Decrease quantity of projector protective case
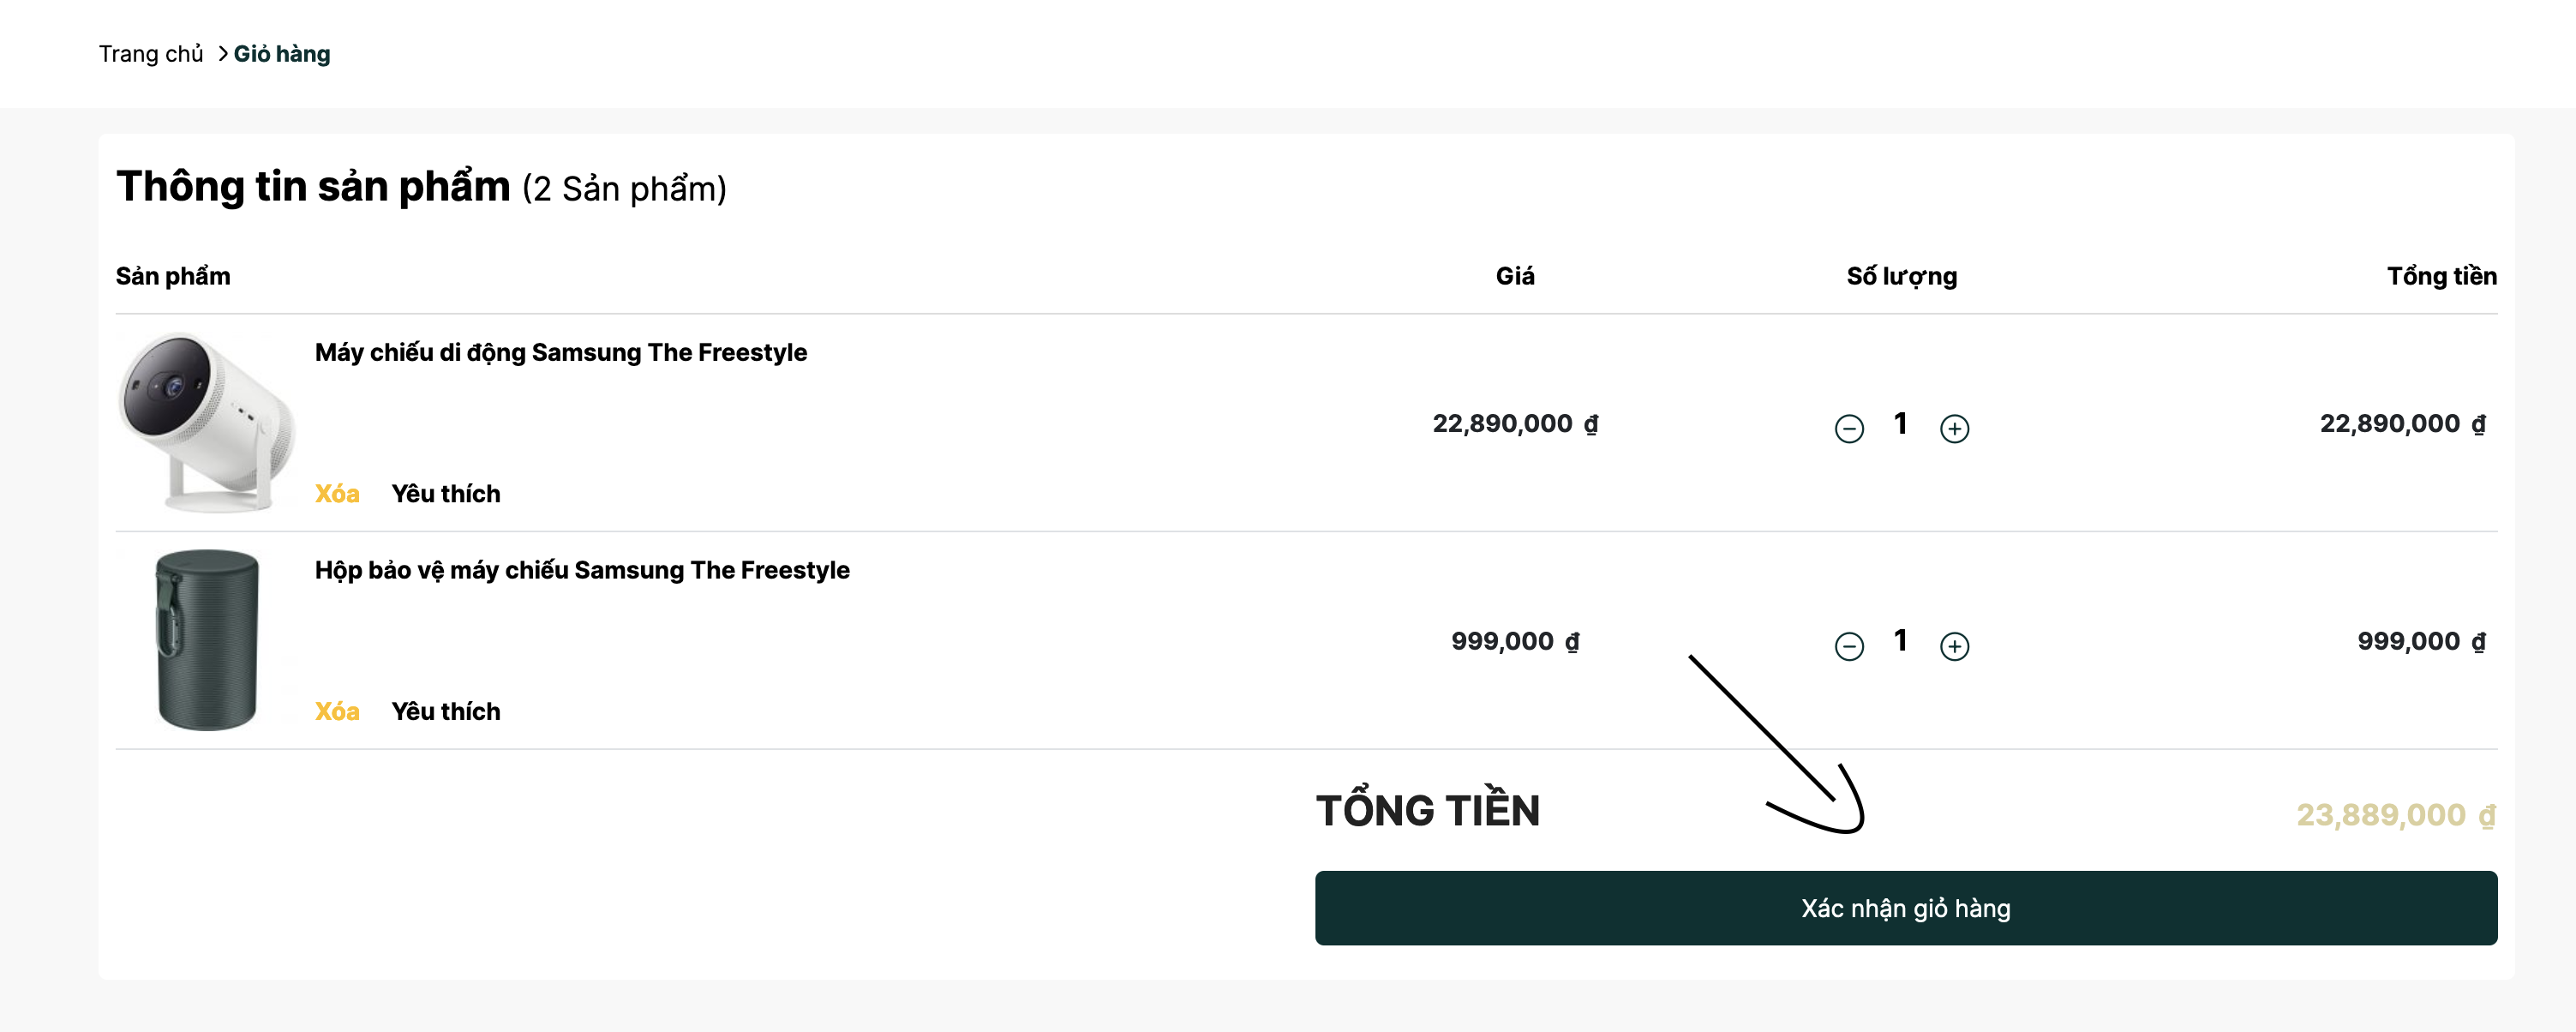This screenshot has height=1032, width=2576. click(1849, 646)
